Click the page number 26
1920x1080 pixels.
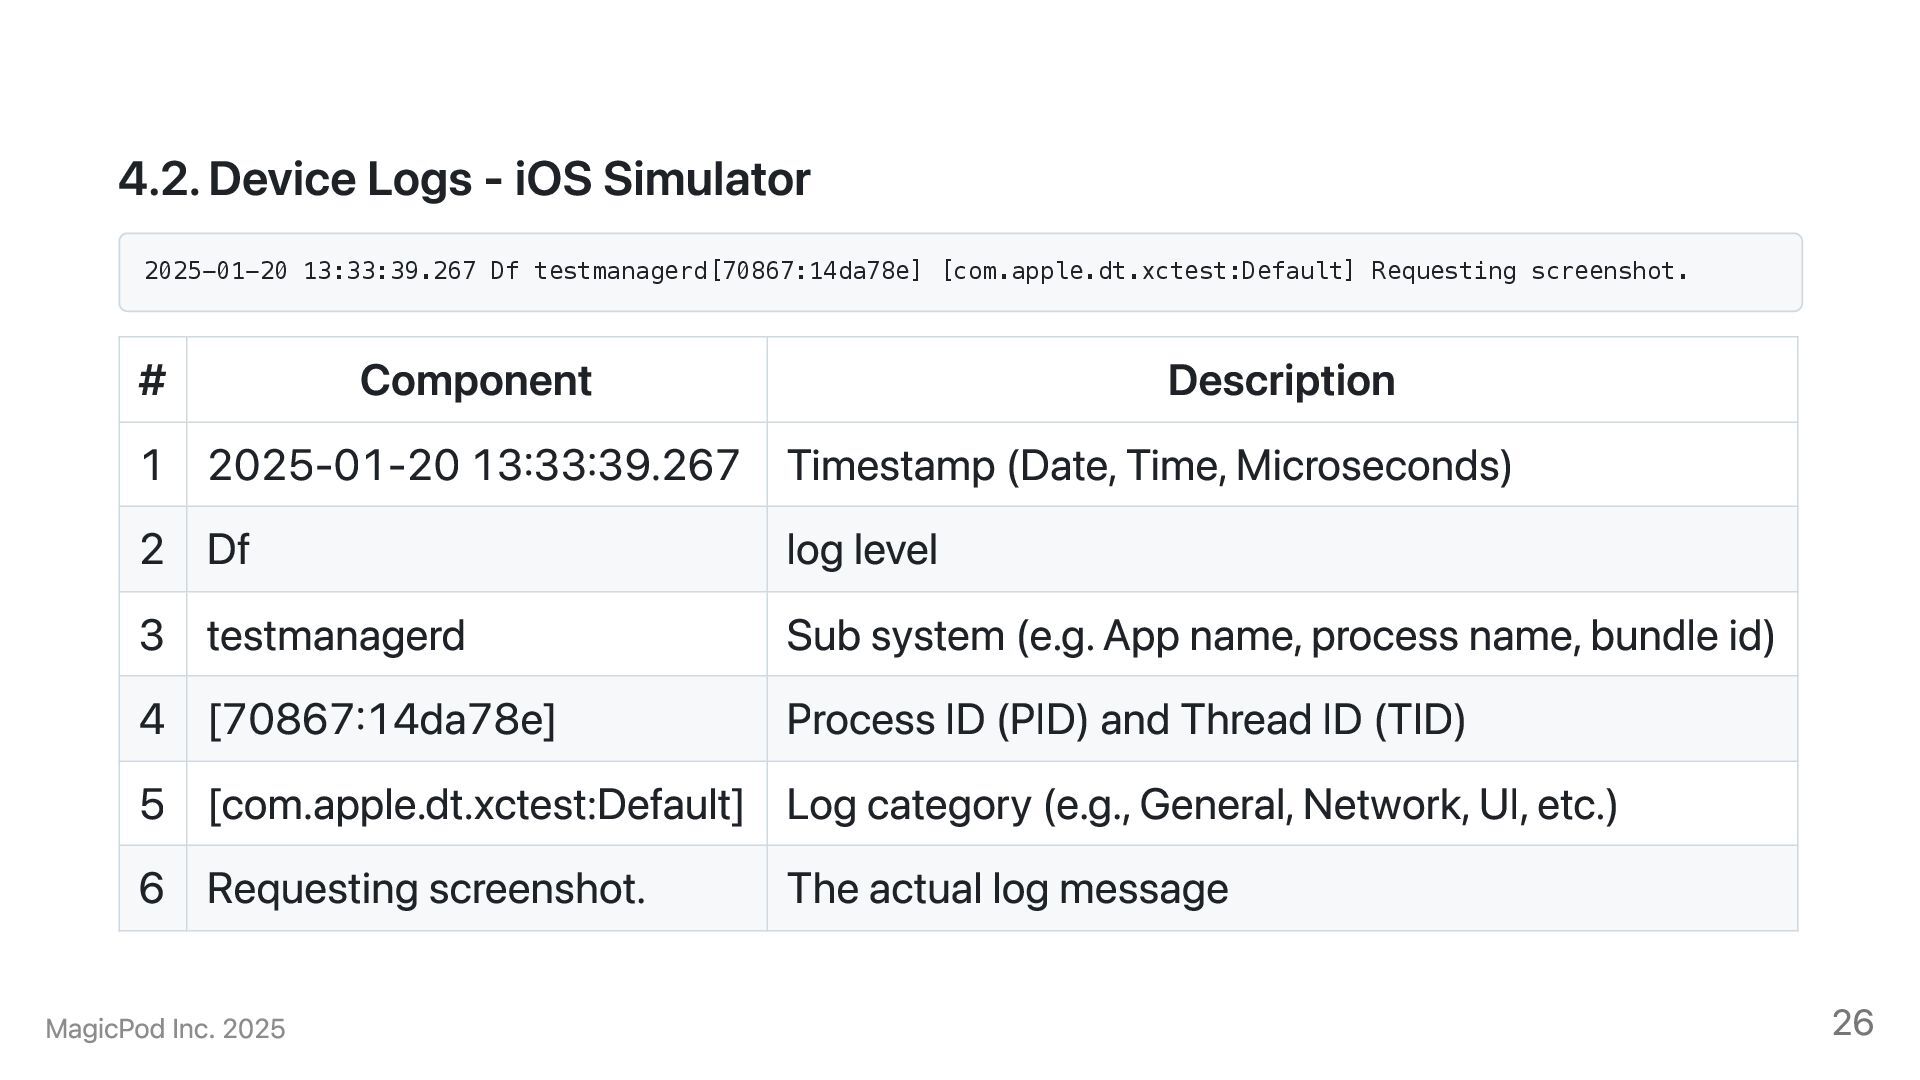pyautogui.click(x=1852, y=1023)
